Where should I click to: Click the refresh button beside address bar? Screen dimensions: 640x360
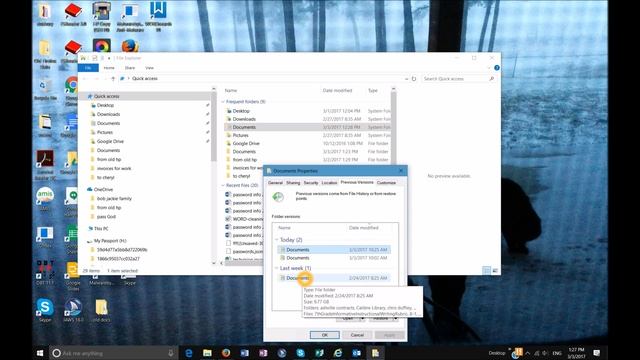coord(414,78)
